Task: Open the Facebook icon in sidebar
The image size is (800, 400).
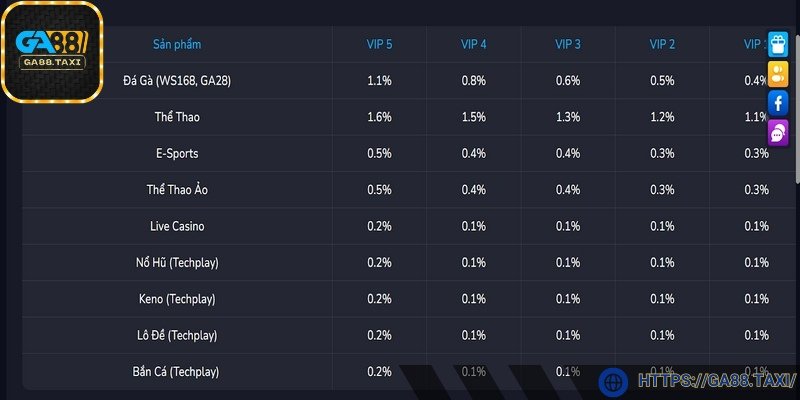Action: coord(778,102)
